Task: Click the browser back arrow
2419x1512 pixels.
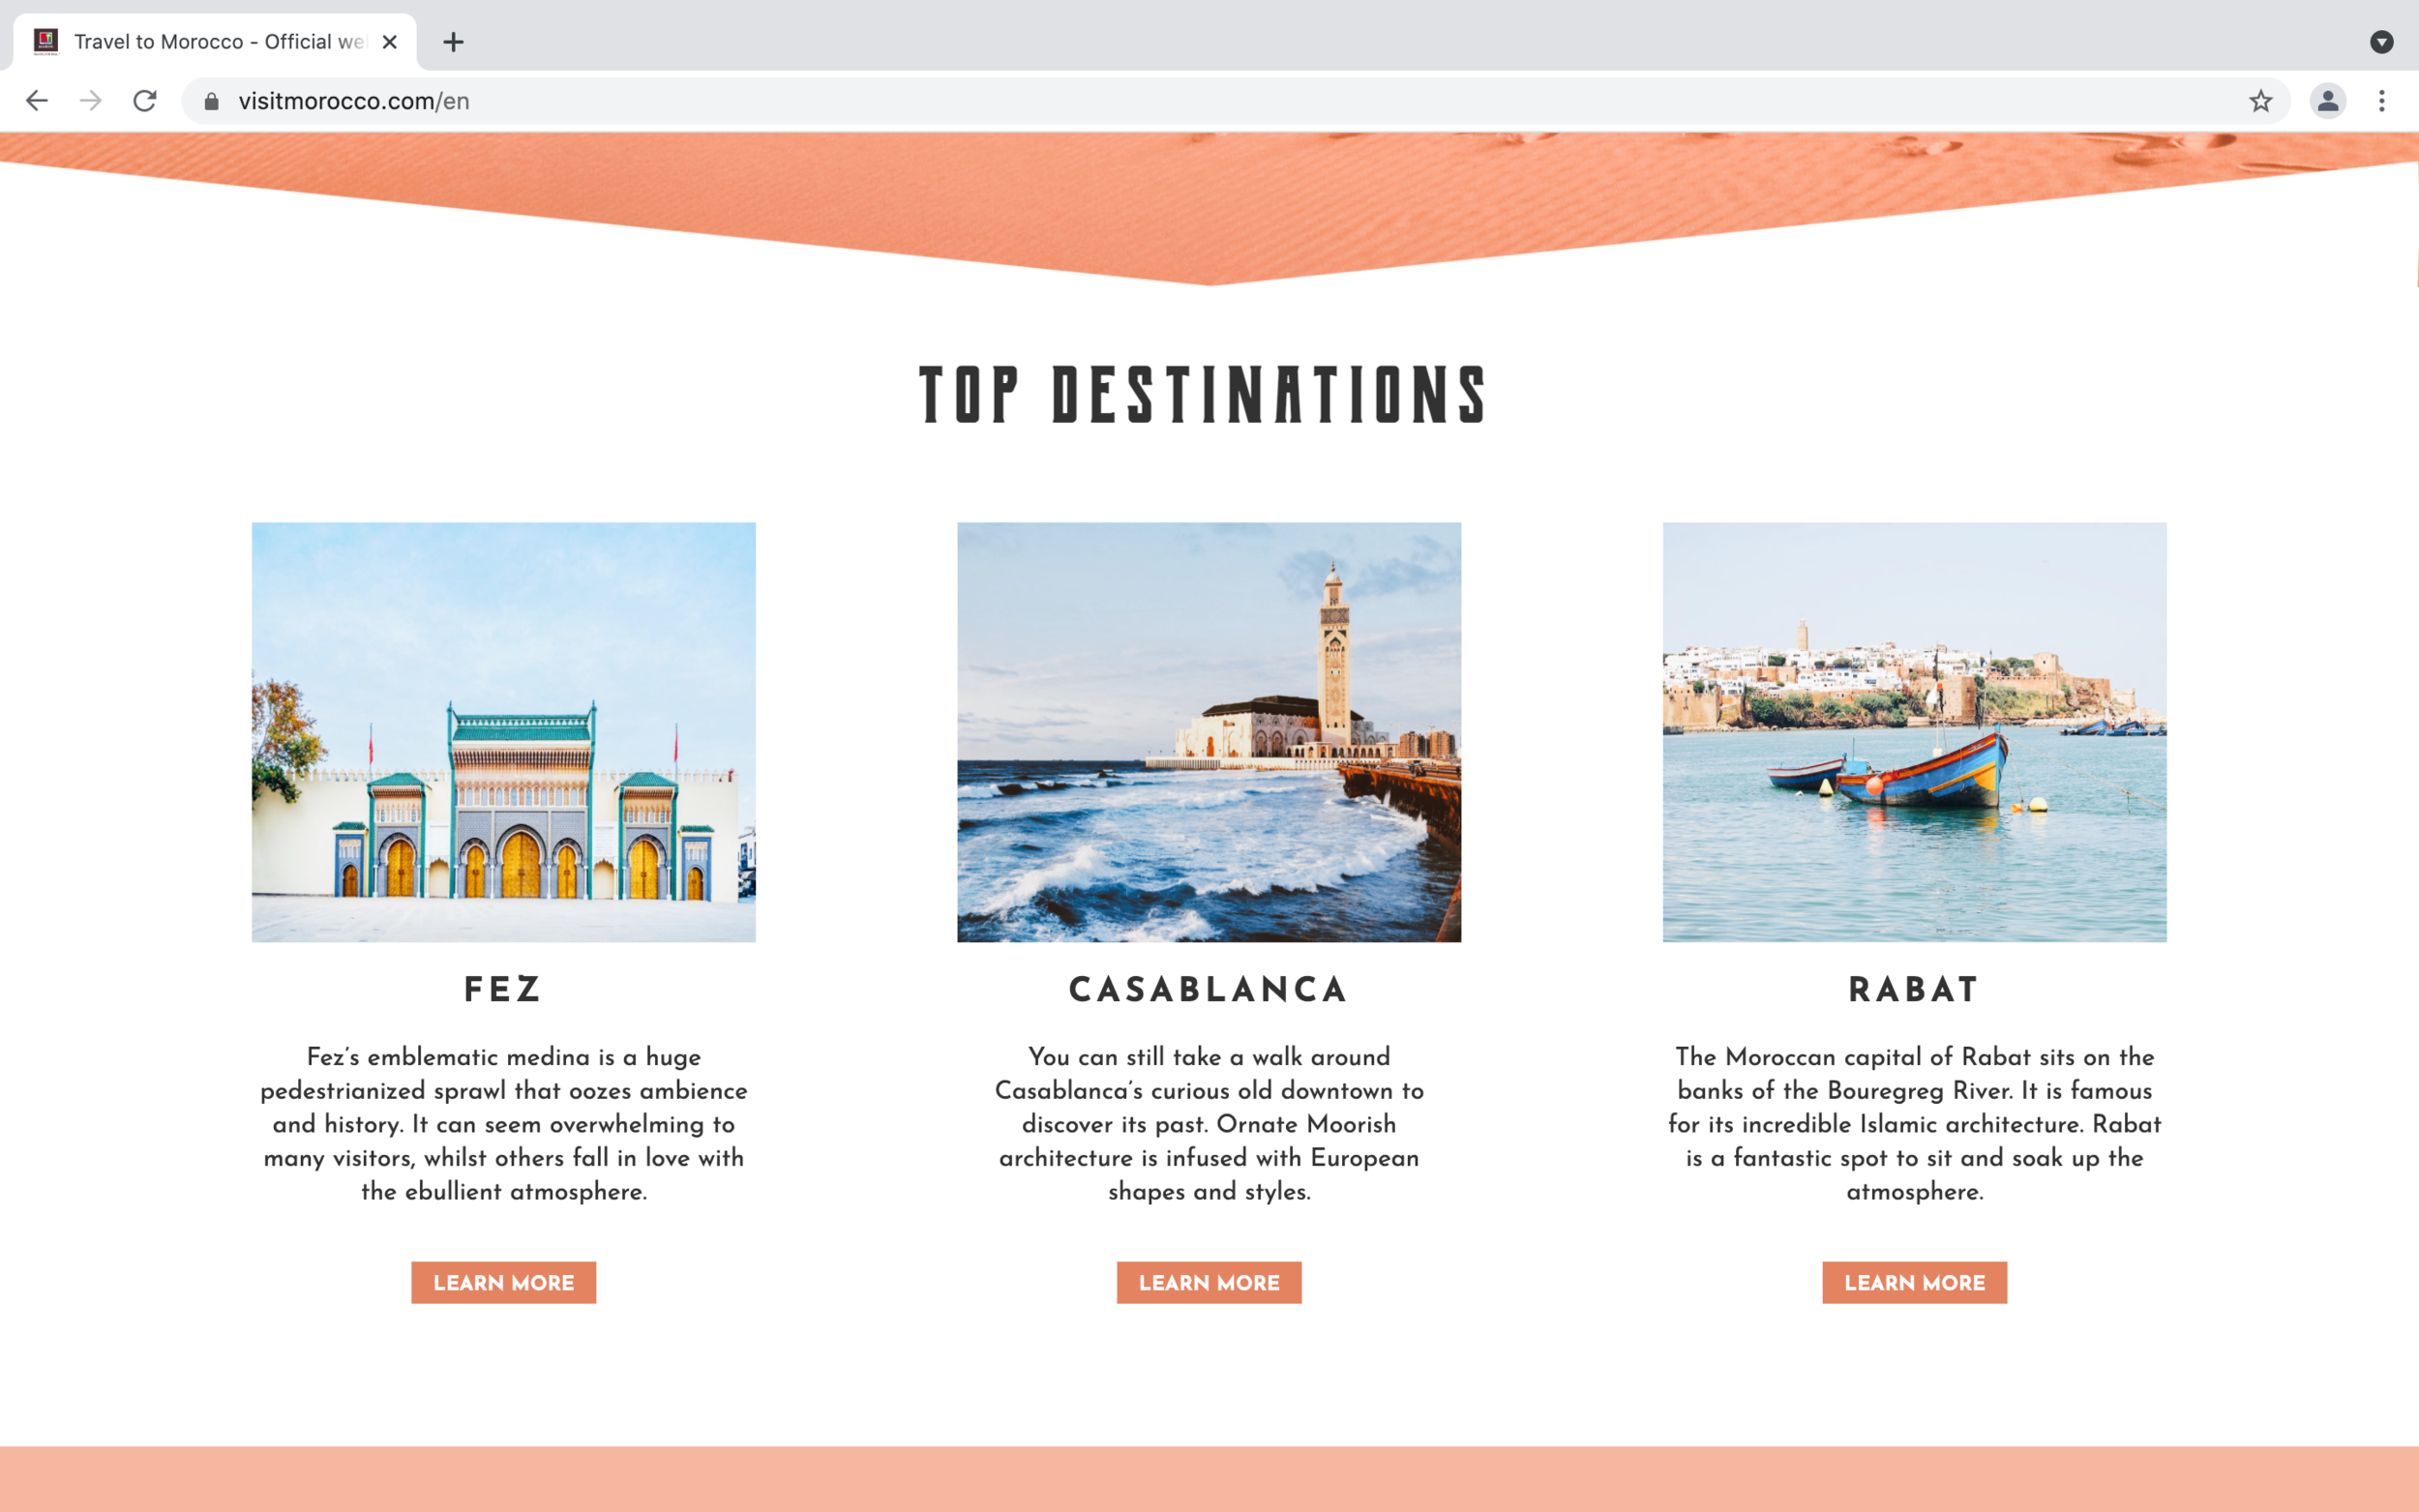Action: pos(37,101)
